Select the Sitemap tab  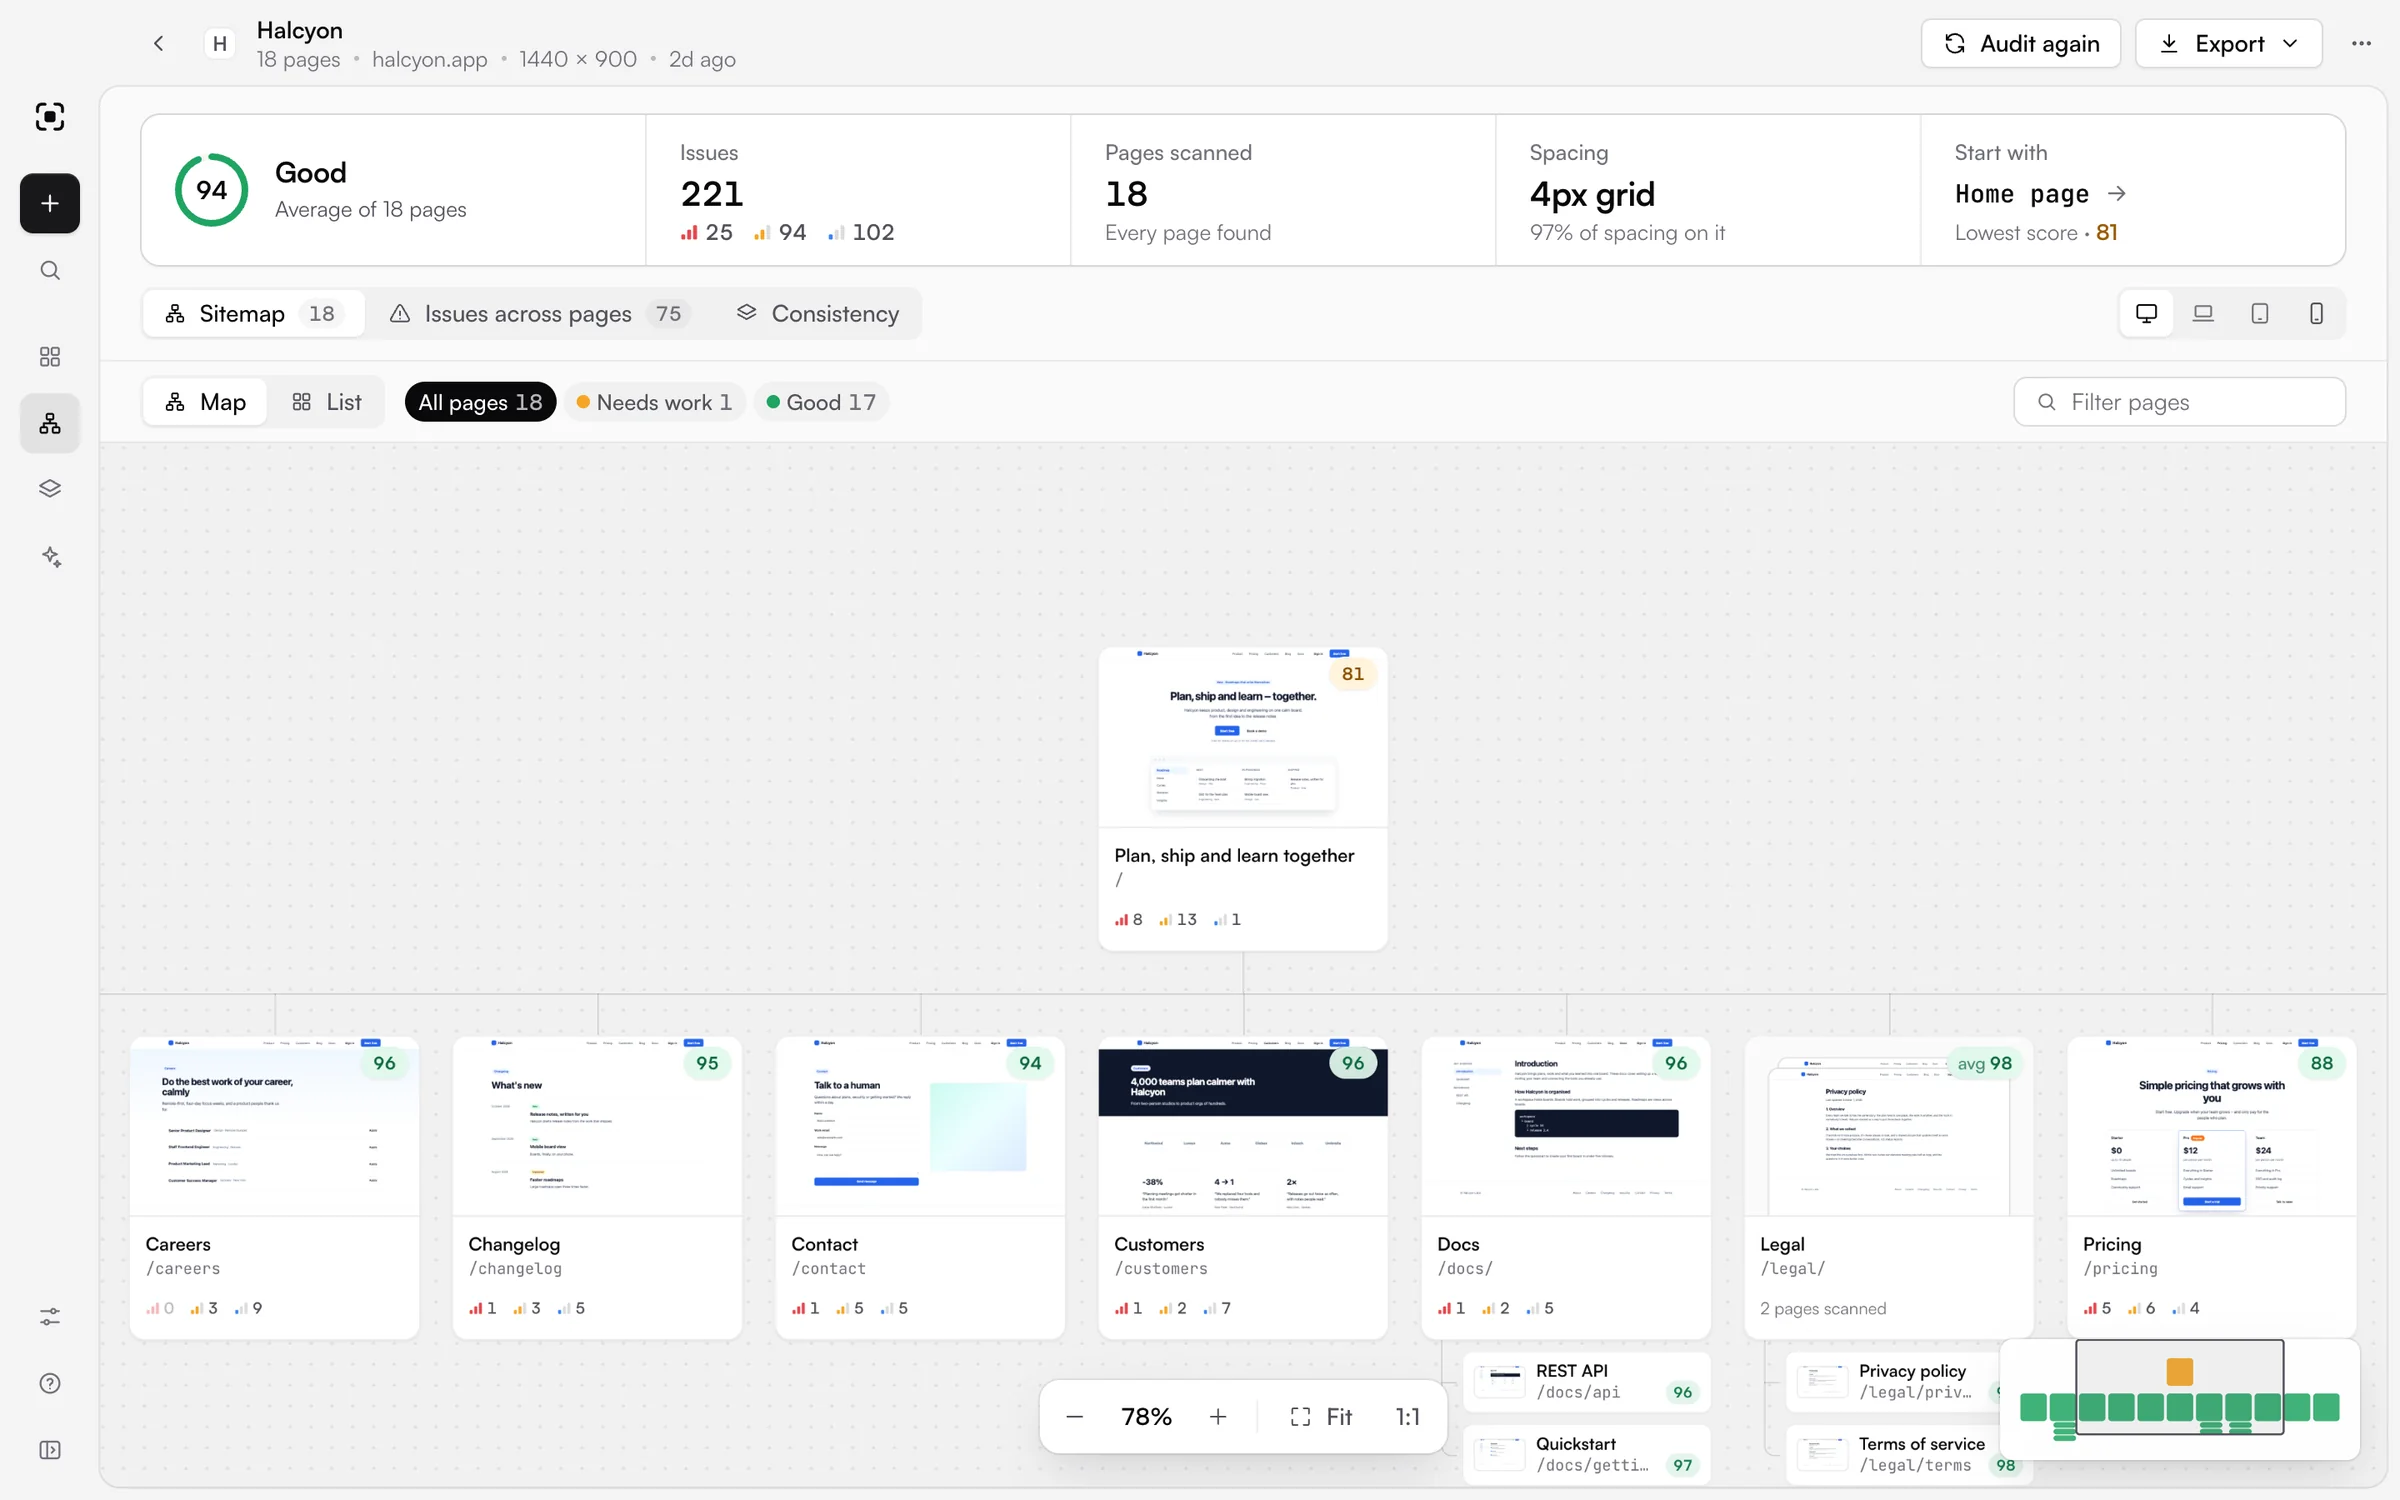tap(254, 314)
